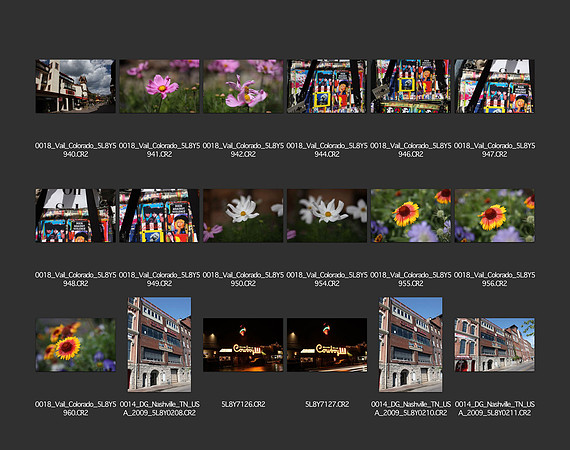Select the painting thumbnail 949.CR2

tap(159, 216)
